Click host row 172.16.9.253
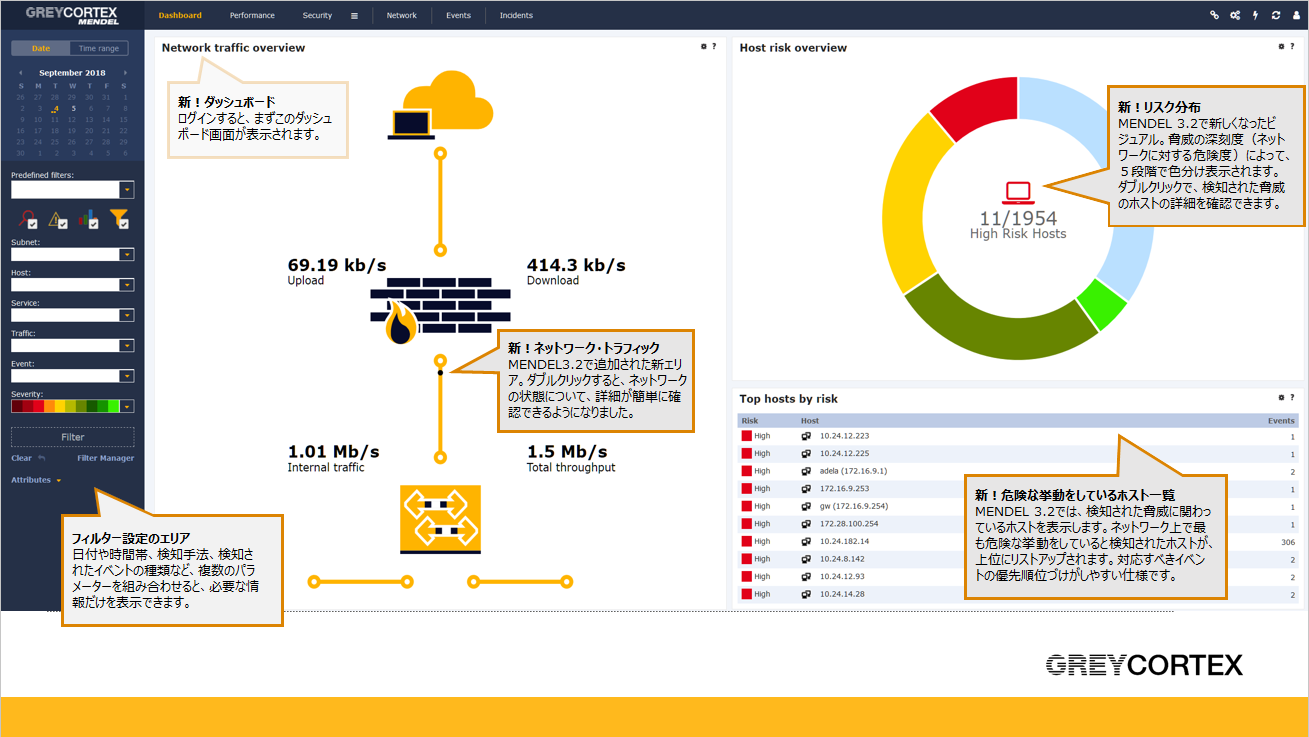The height and width of the screenshot is (737, 1309). point(1018,489)
